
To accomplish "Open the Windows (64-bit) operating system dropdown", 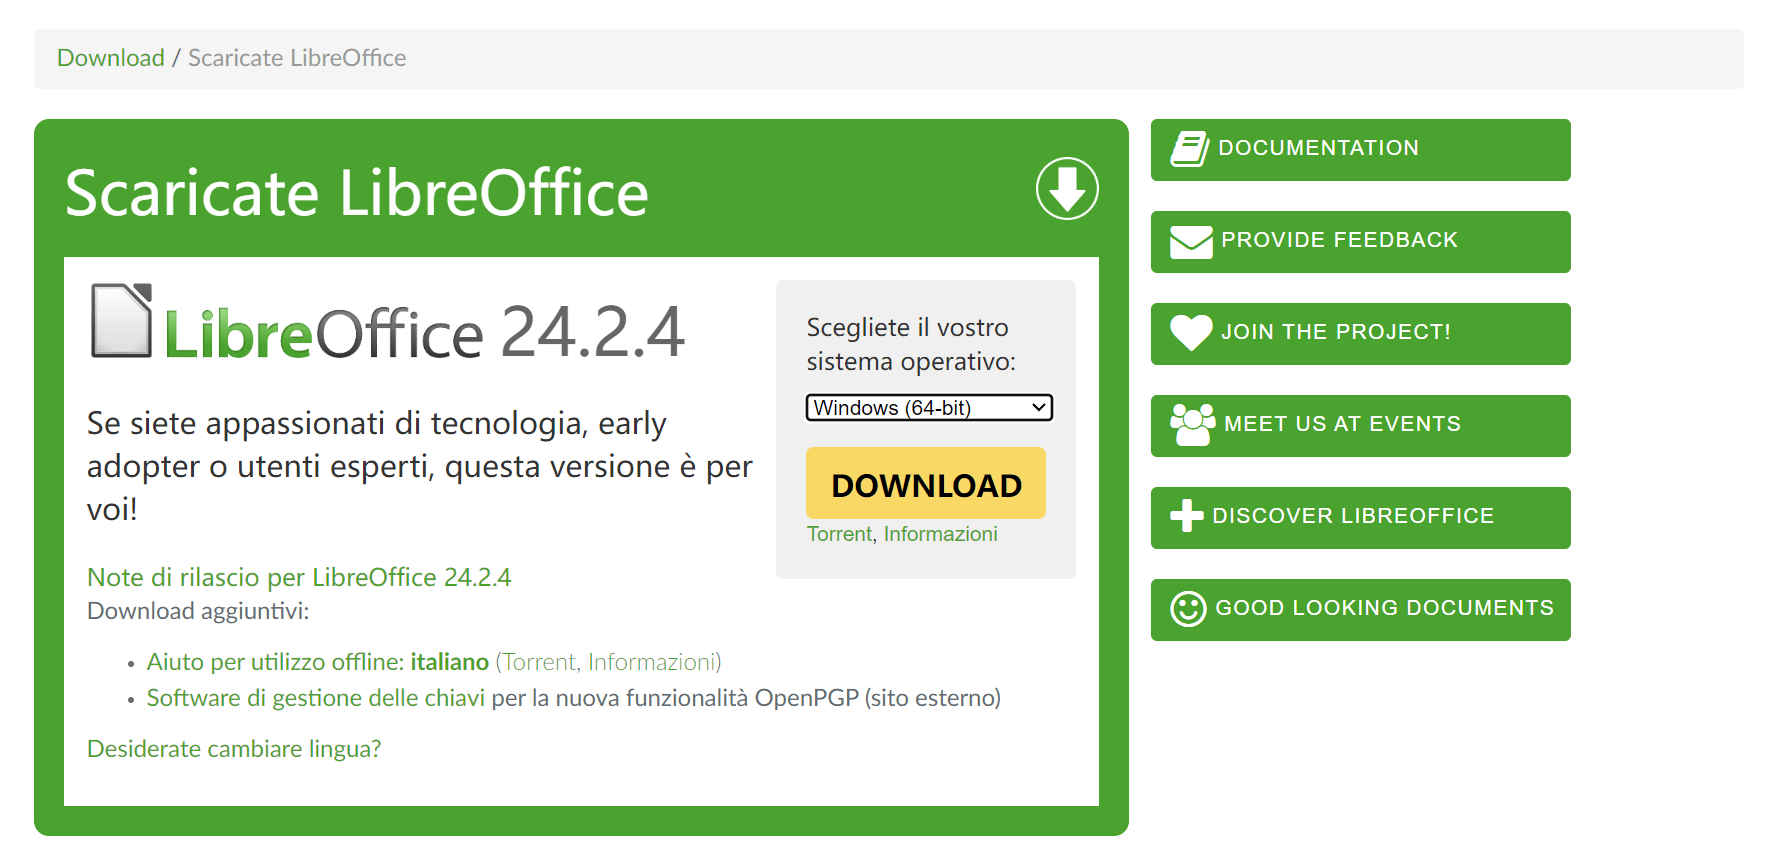I will pos(929,408).
